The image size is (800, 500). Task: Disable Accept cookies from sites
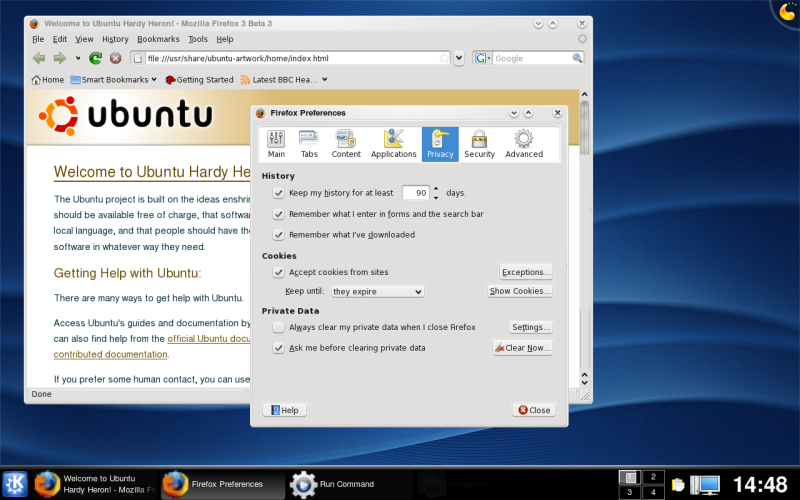point(278,272)
